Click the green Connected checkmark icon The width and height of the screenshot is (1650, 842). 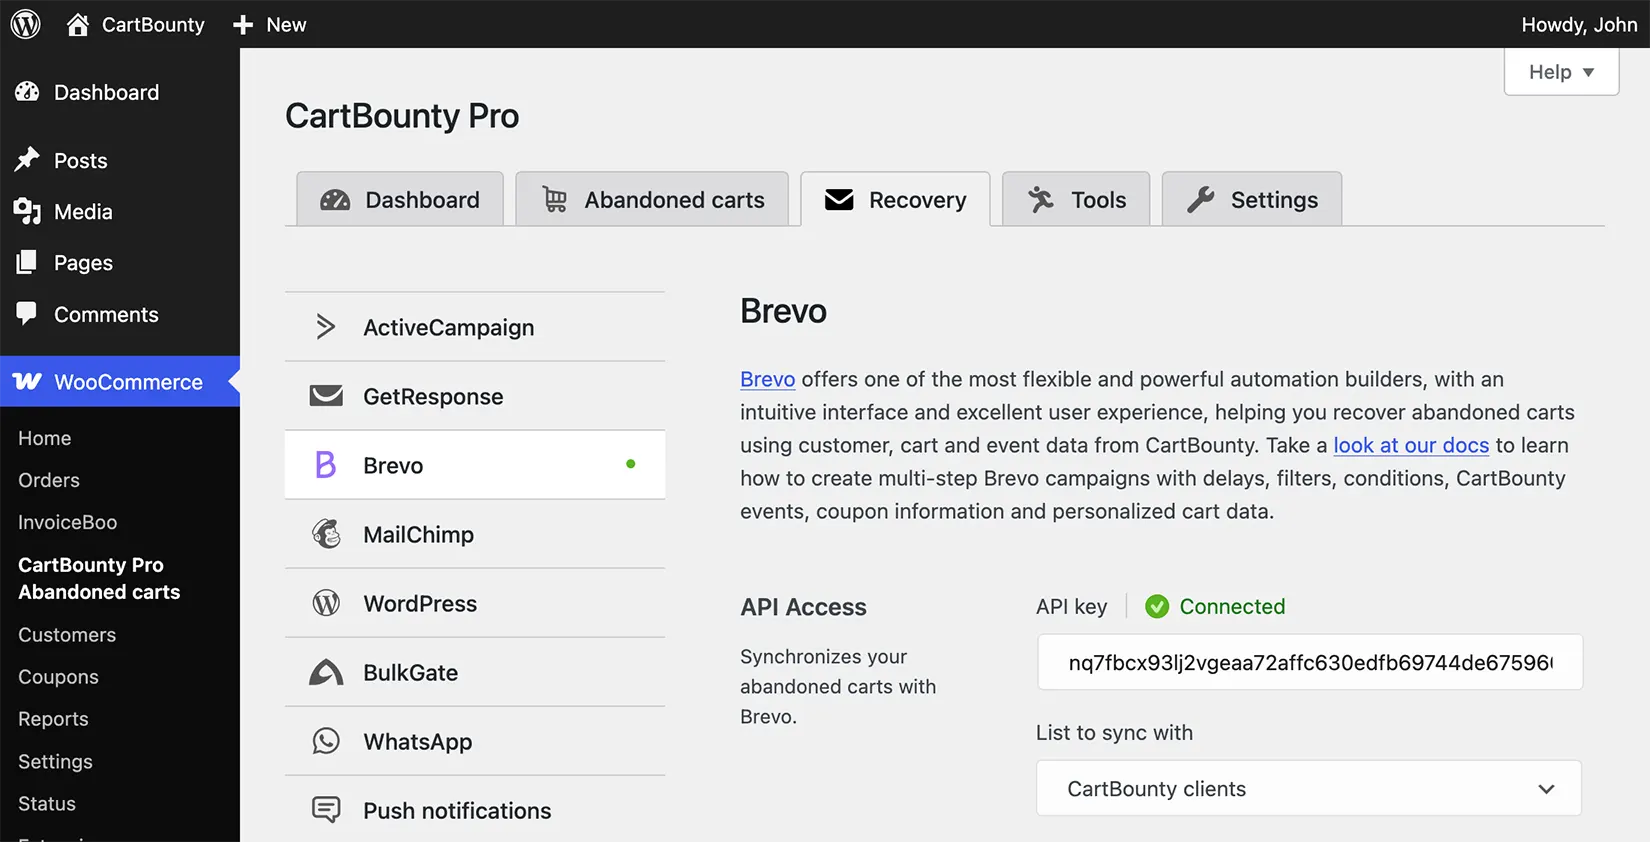tap(1157, 607)
